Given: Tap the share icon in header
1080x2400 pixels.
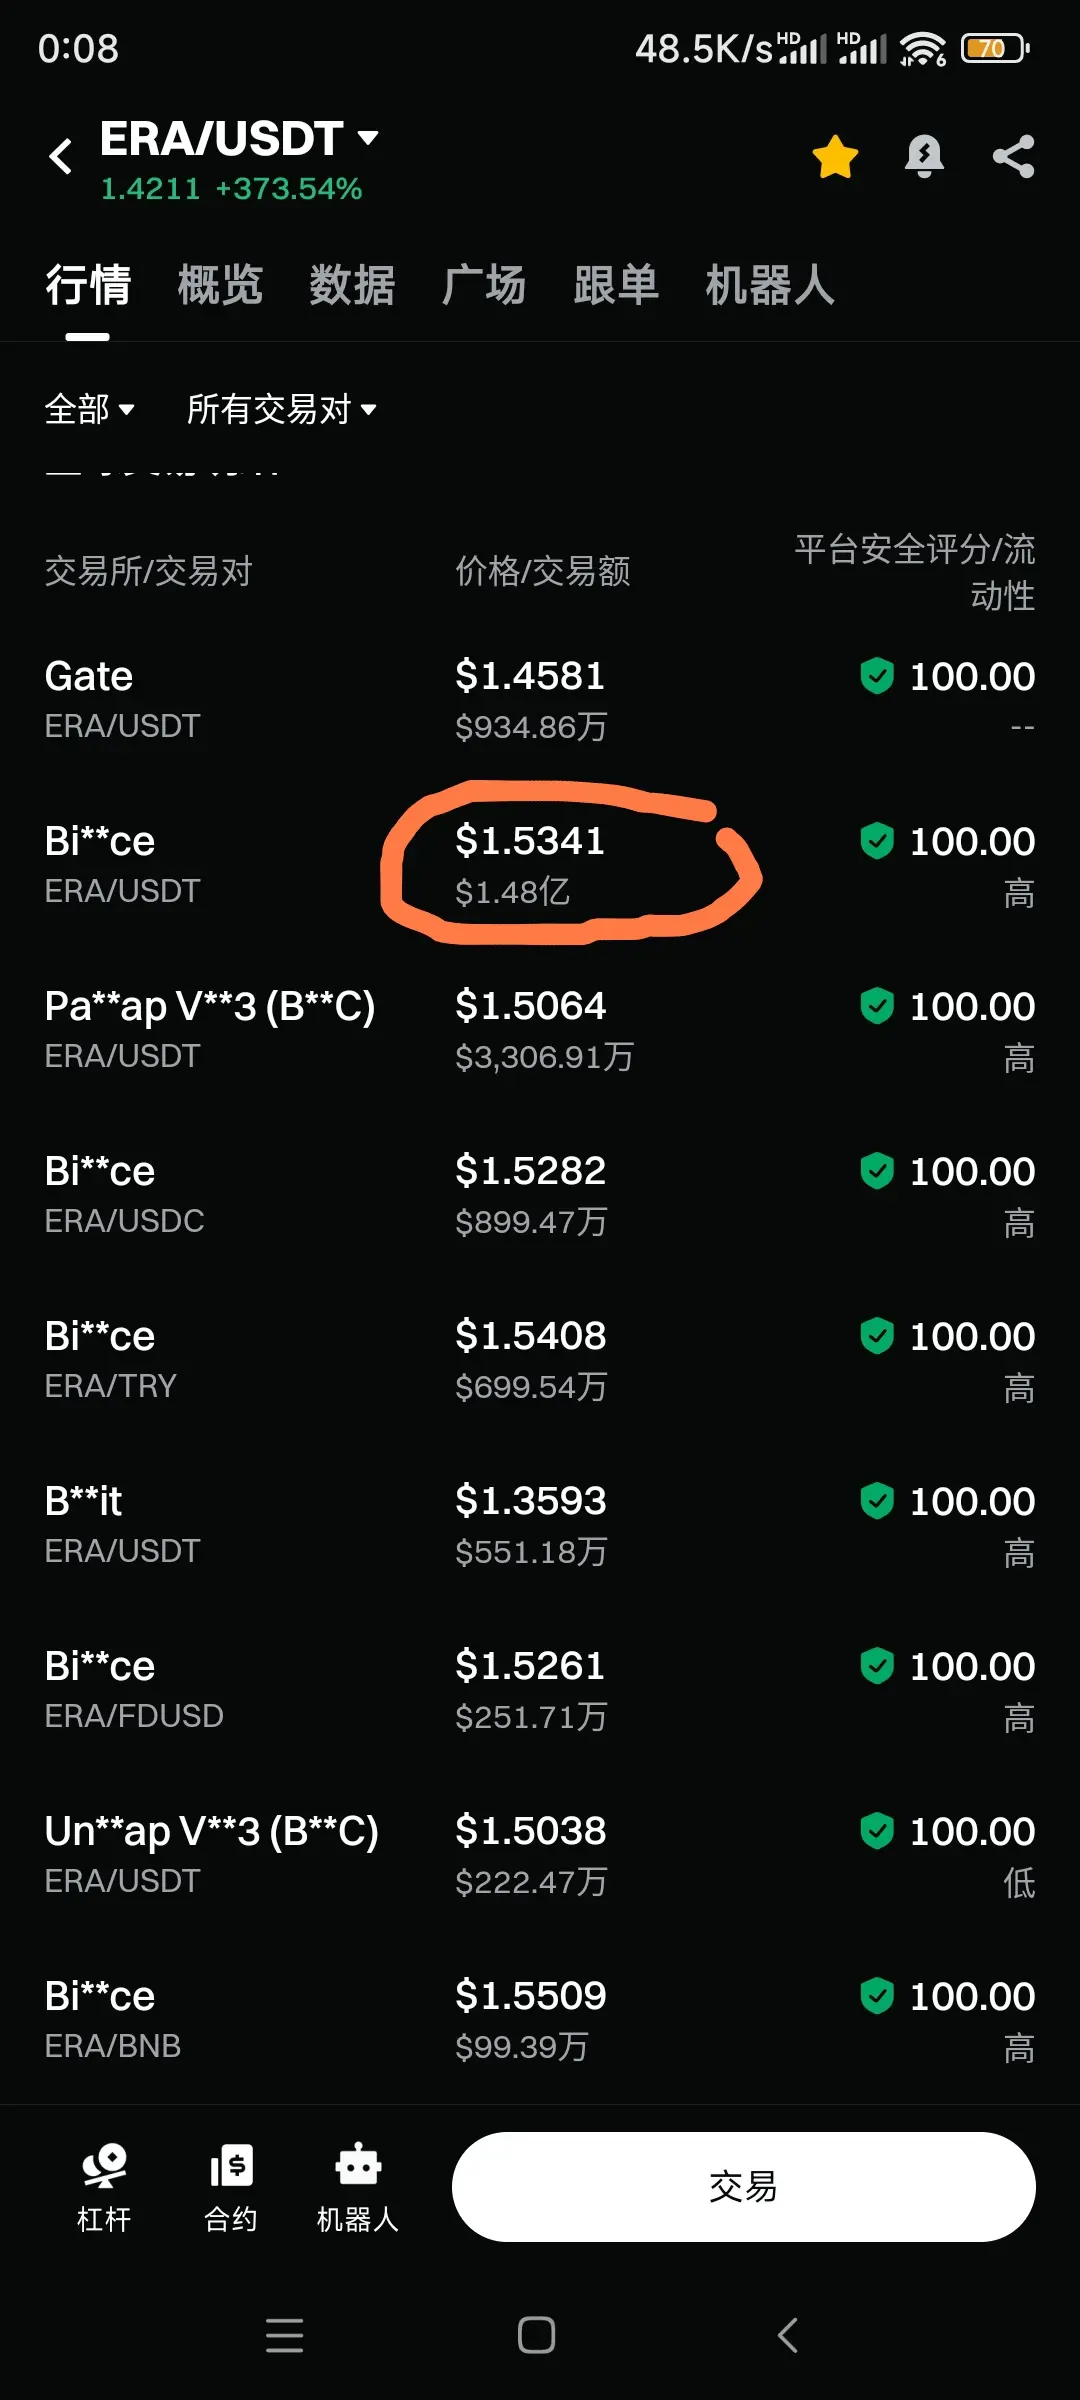Looking at the screenshot, I should click(x=1013, y=157).
